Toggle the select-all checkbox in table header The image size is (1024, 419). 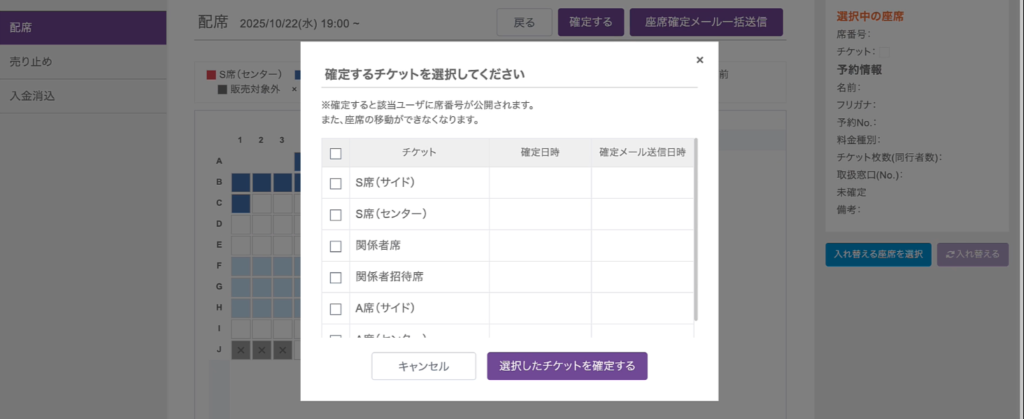click(336, 153)
